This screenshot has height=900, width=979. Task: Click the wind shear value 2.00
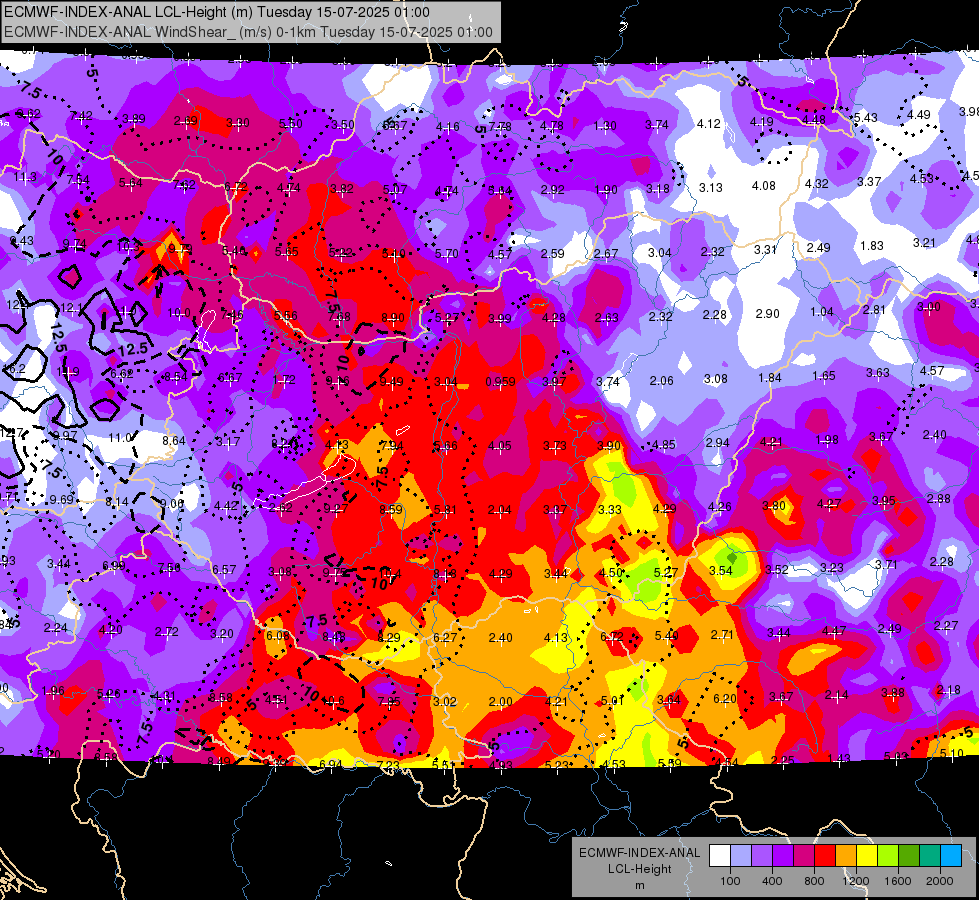[501, 701]
